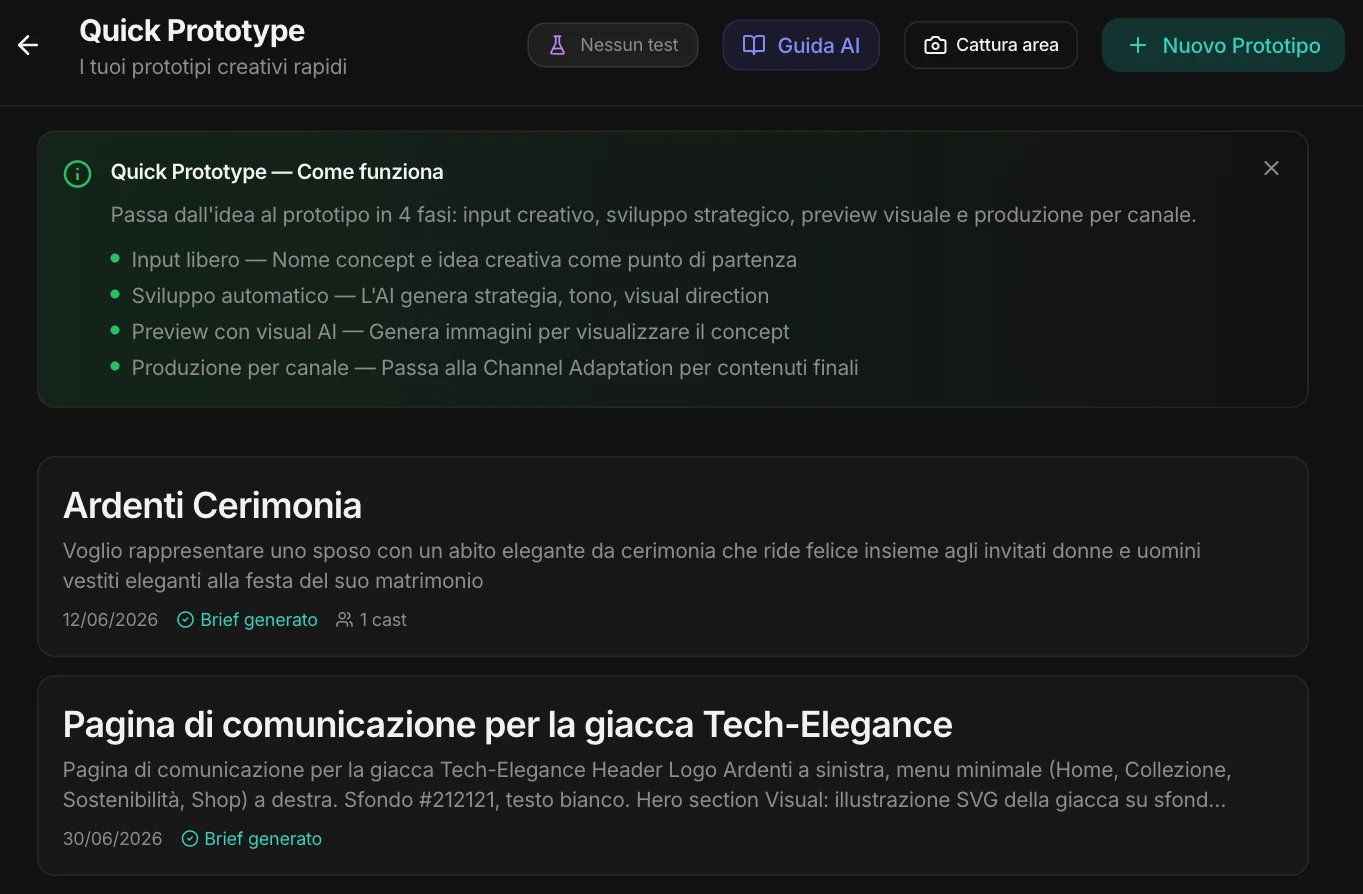Click the people icon beside 1 cast
Image resolution: width=1363 pixels, height=894 pixels.
(345, 620)
